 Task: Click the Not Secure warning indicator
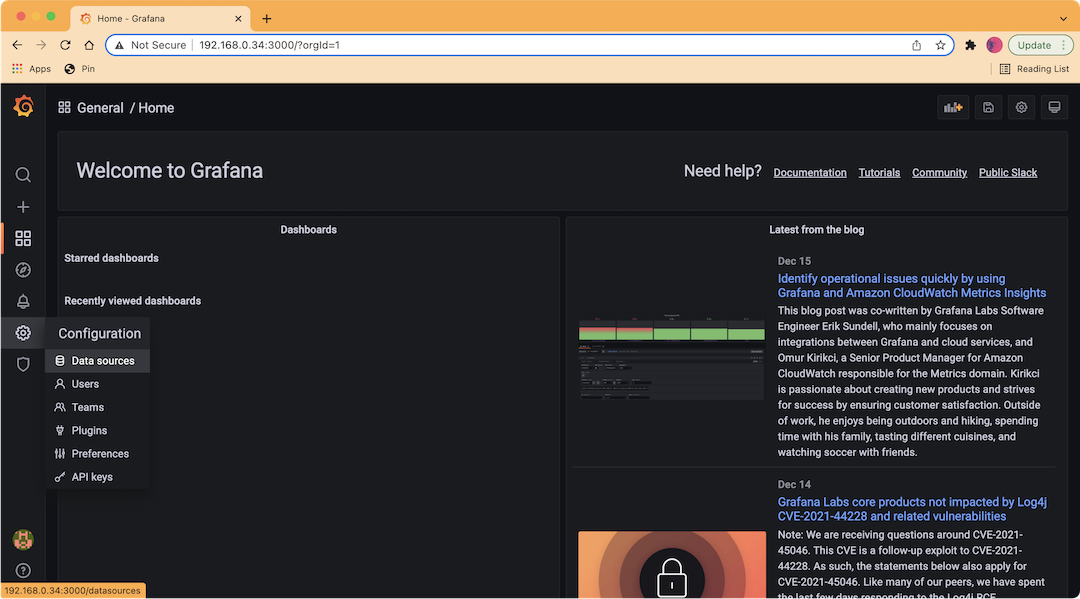coord(151,45)
